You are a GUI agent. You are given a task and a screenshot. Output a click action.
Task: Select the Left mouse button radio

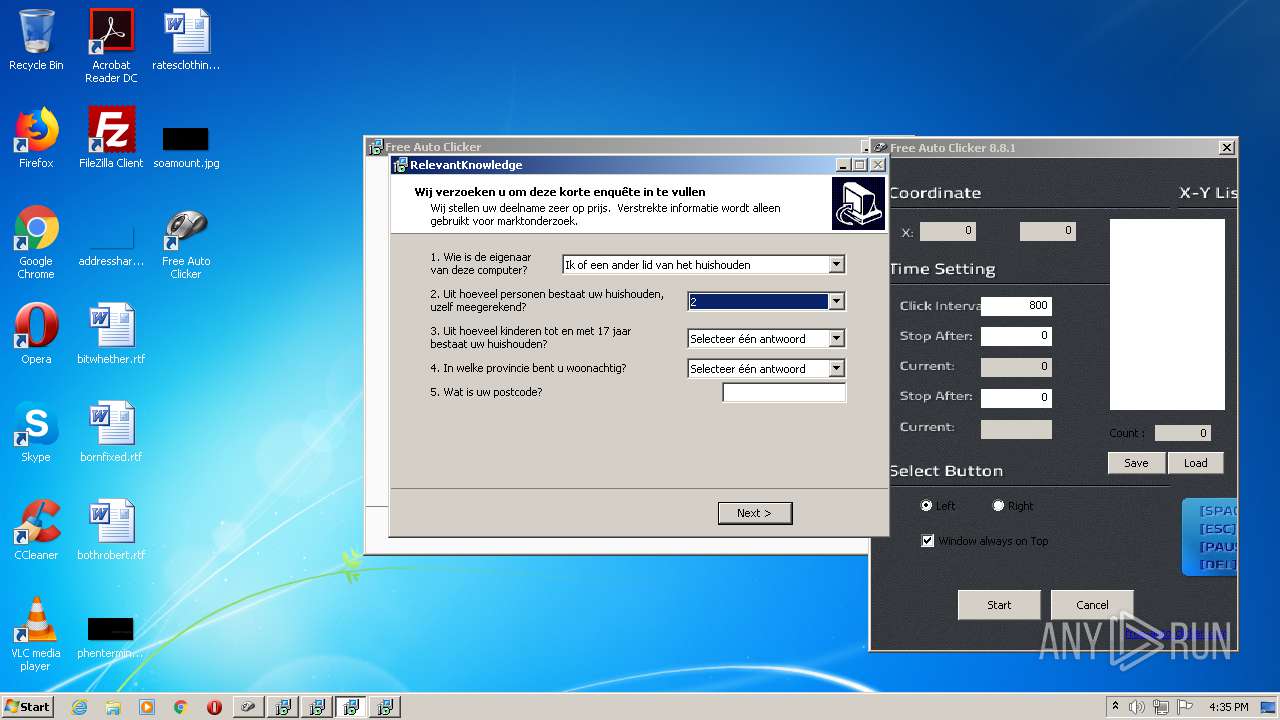926,506
